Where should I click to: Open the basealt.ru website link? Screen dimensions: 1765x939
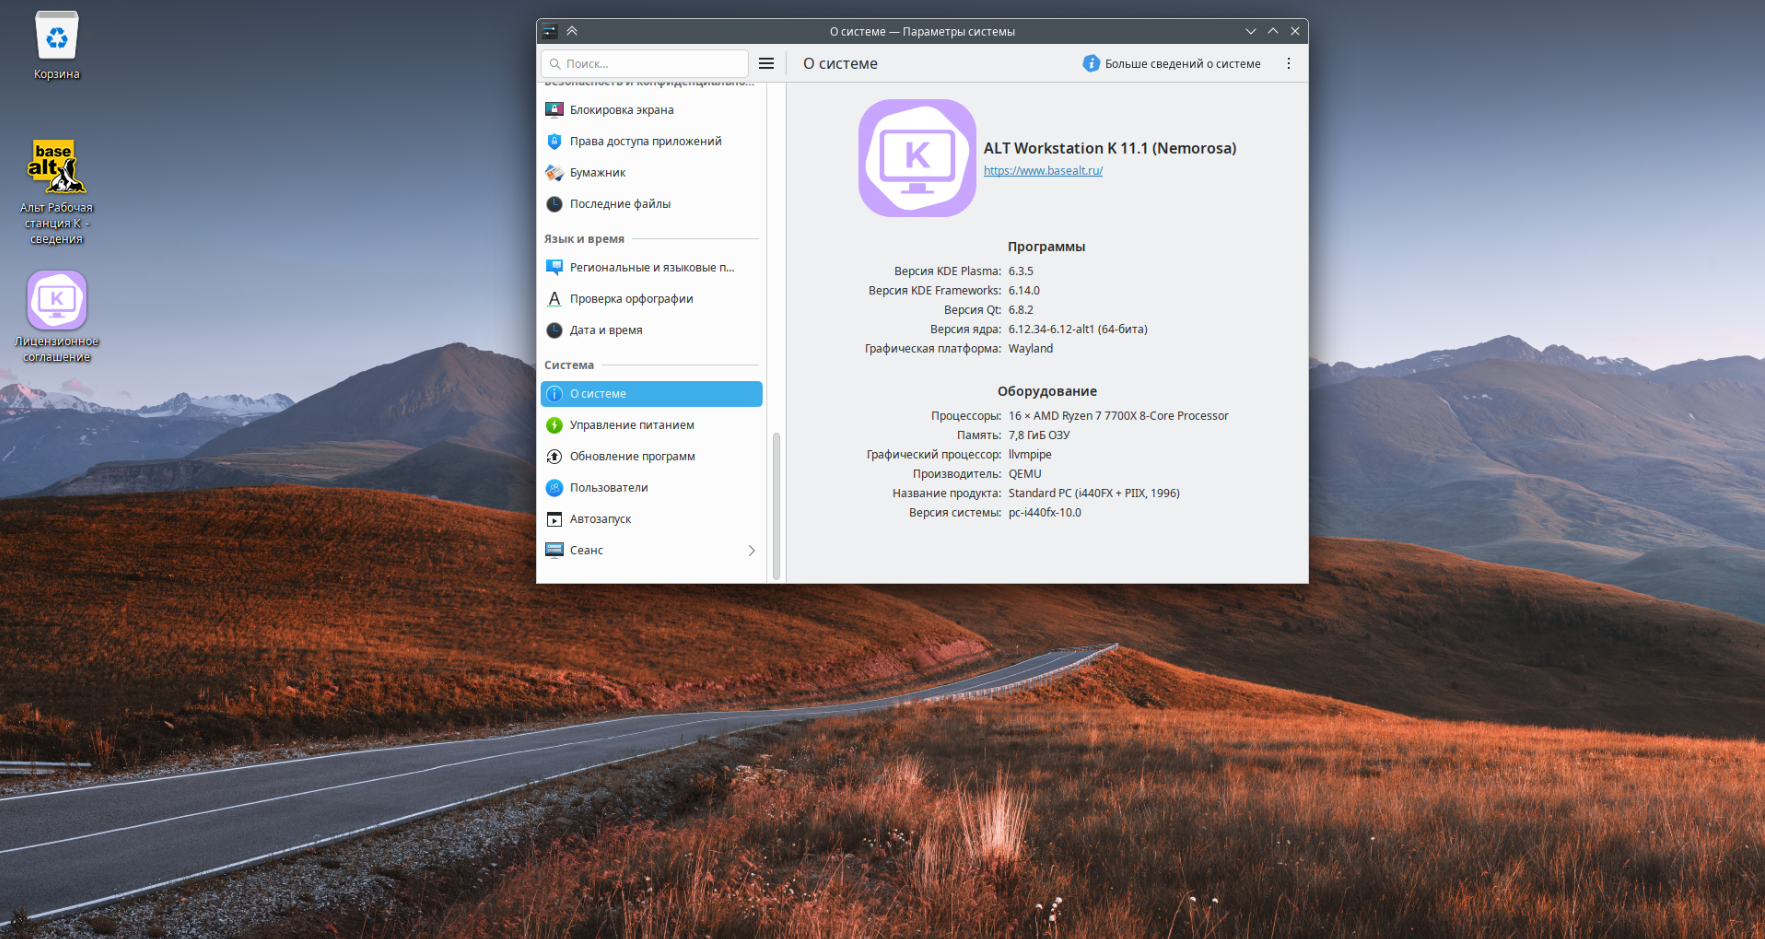[1043, 171]
